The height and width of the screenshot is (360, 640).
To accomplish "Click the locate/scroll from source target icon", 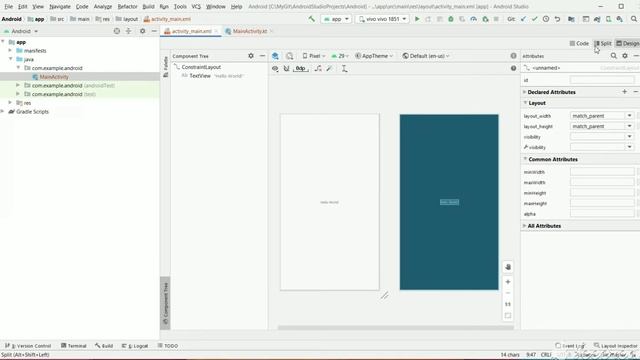I will click(x=117, y=31).
